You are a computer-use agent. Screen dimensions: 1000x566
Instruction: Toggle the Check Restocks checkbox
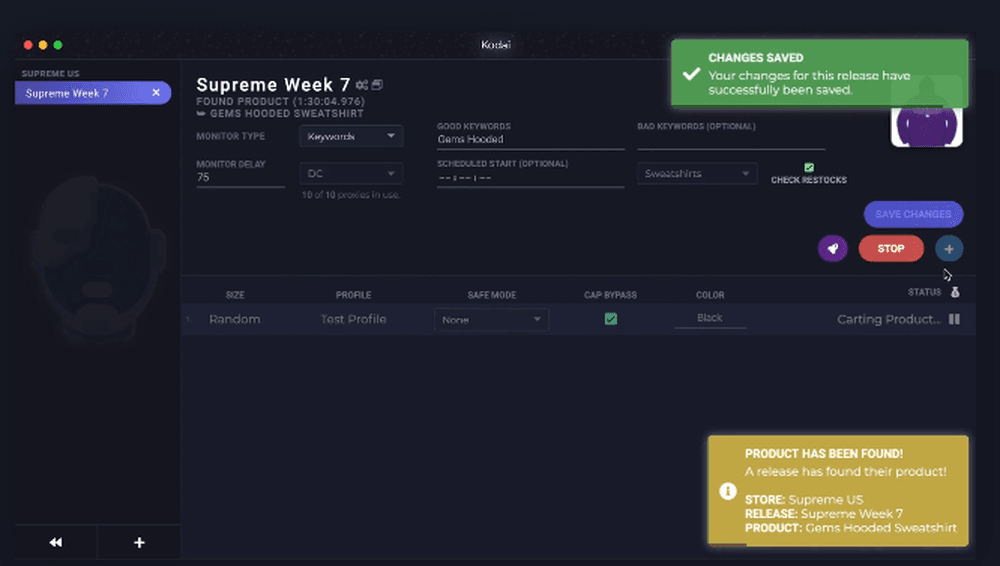click(x=809, y=168)
